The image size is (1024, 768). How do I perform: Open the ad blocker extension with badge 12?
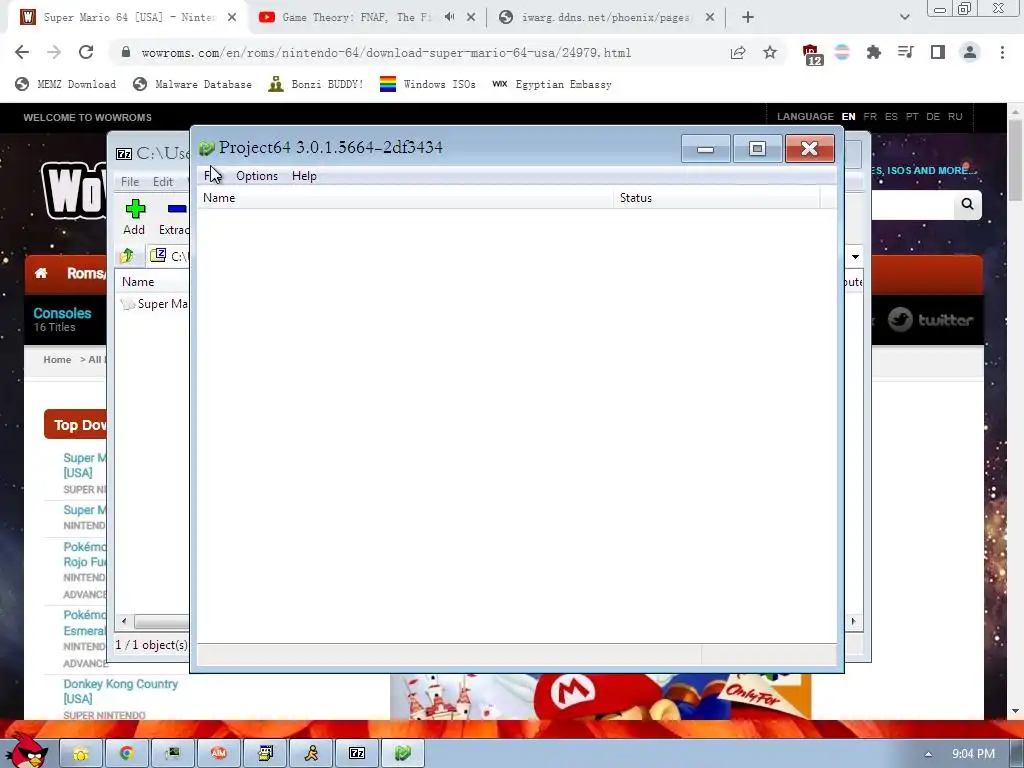812,54
